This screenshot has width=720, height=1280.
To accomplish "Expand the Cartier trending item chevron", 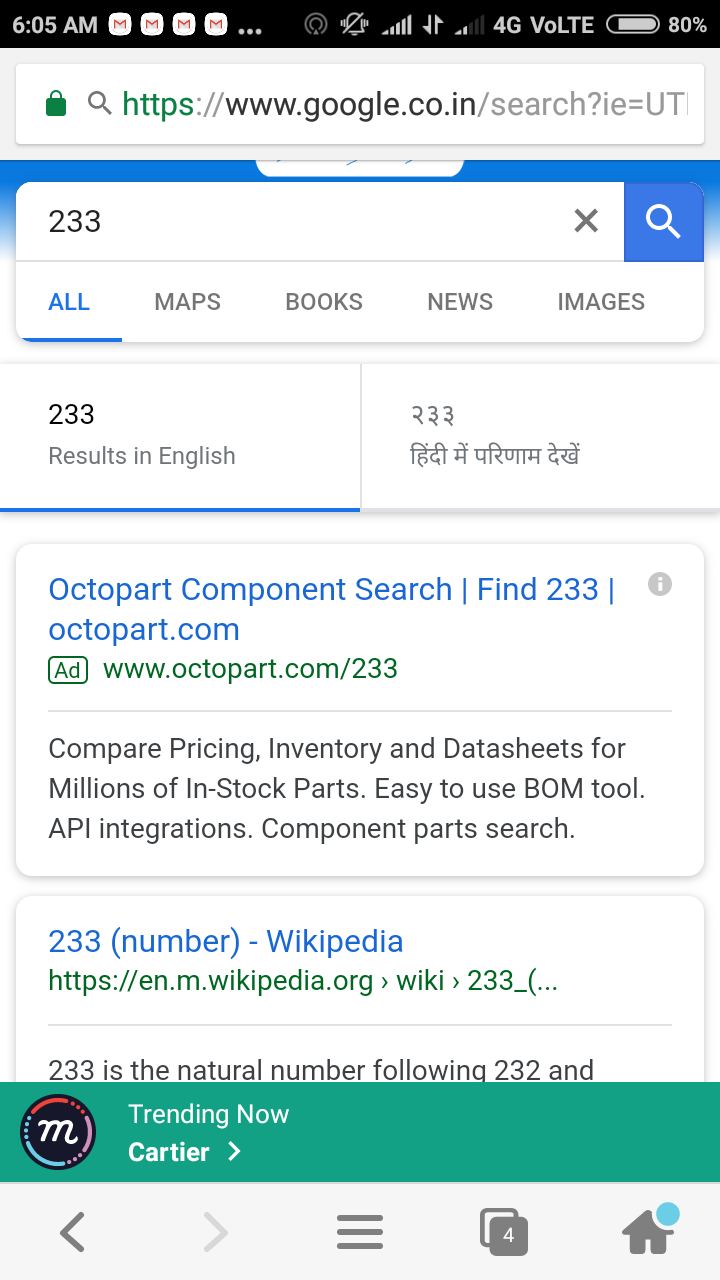I will tap(234, 1152).
